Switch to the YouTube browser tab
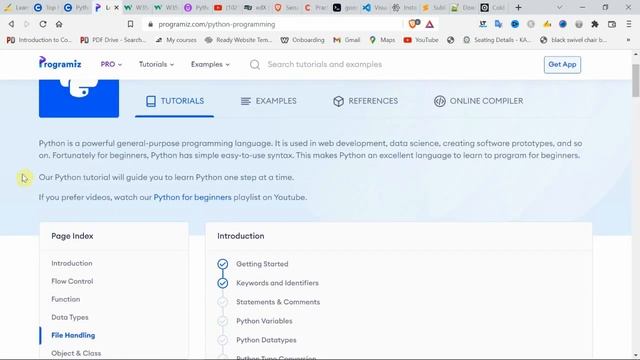The image size is (640, 360). tap(225, 7)
